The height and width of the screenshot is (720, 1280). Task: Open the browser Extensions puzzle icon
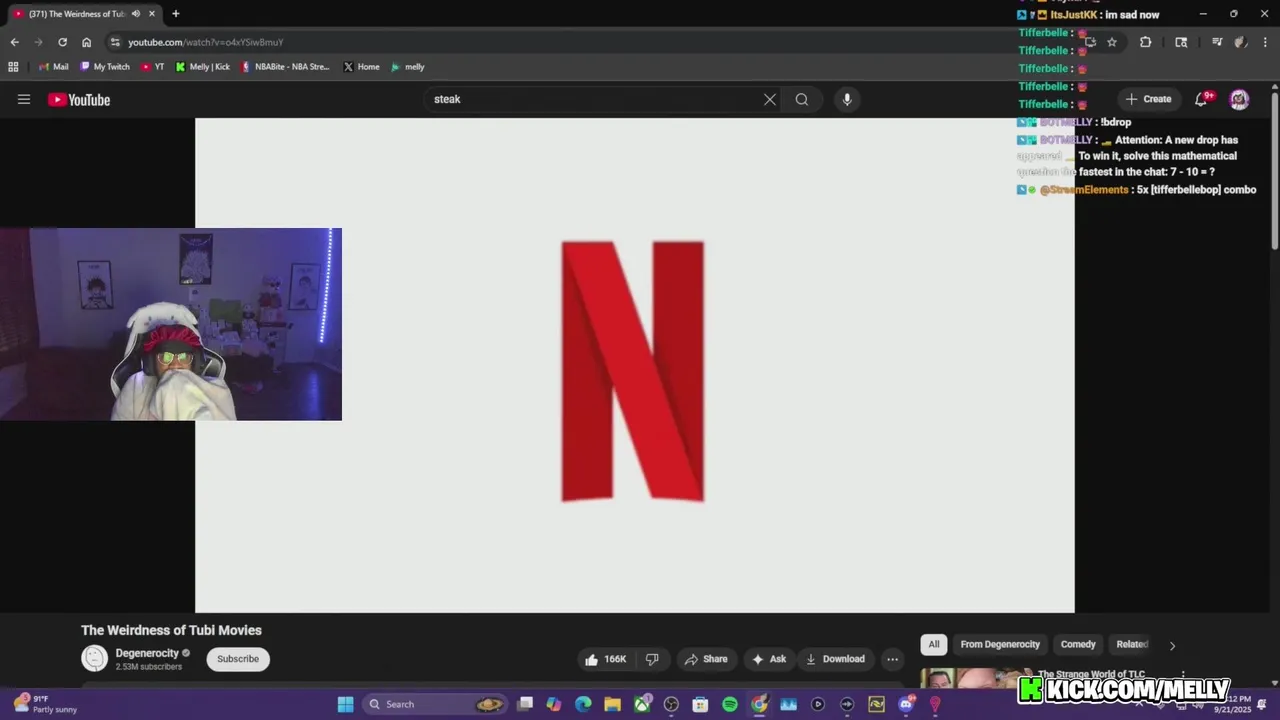tap(1146, 42)
